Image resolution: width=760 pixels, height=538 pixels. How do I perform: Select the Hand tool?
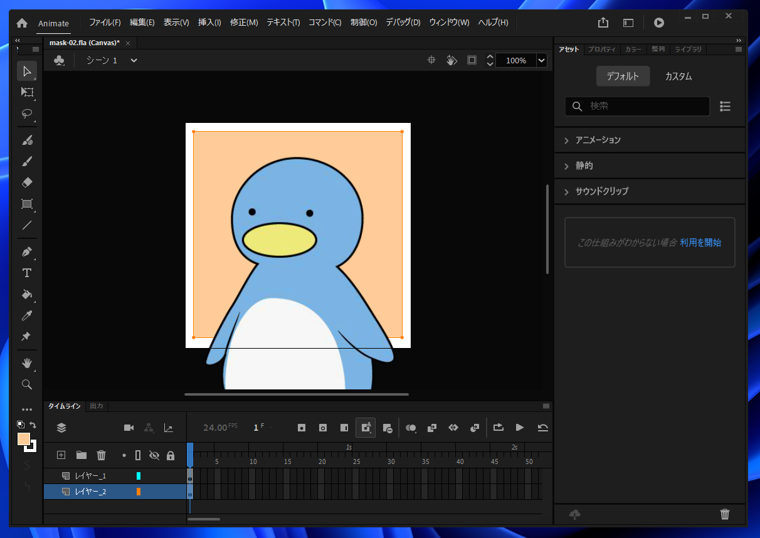27,363
